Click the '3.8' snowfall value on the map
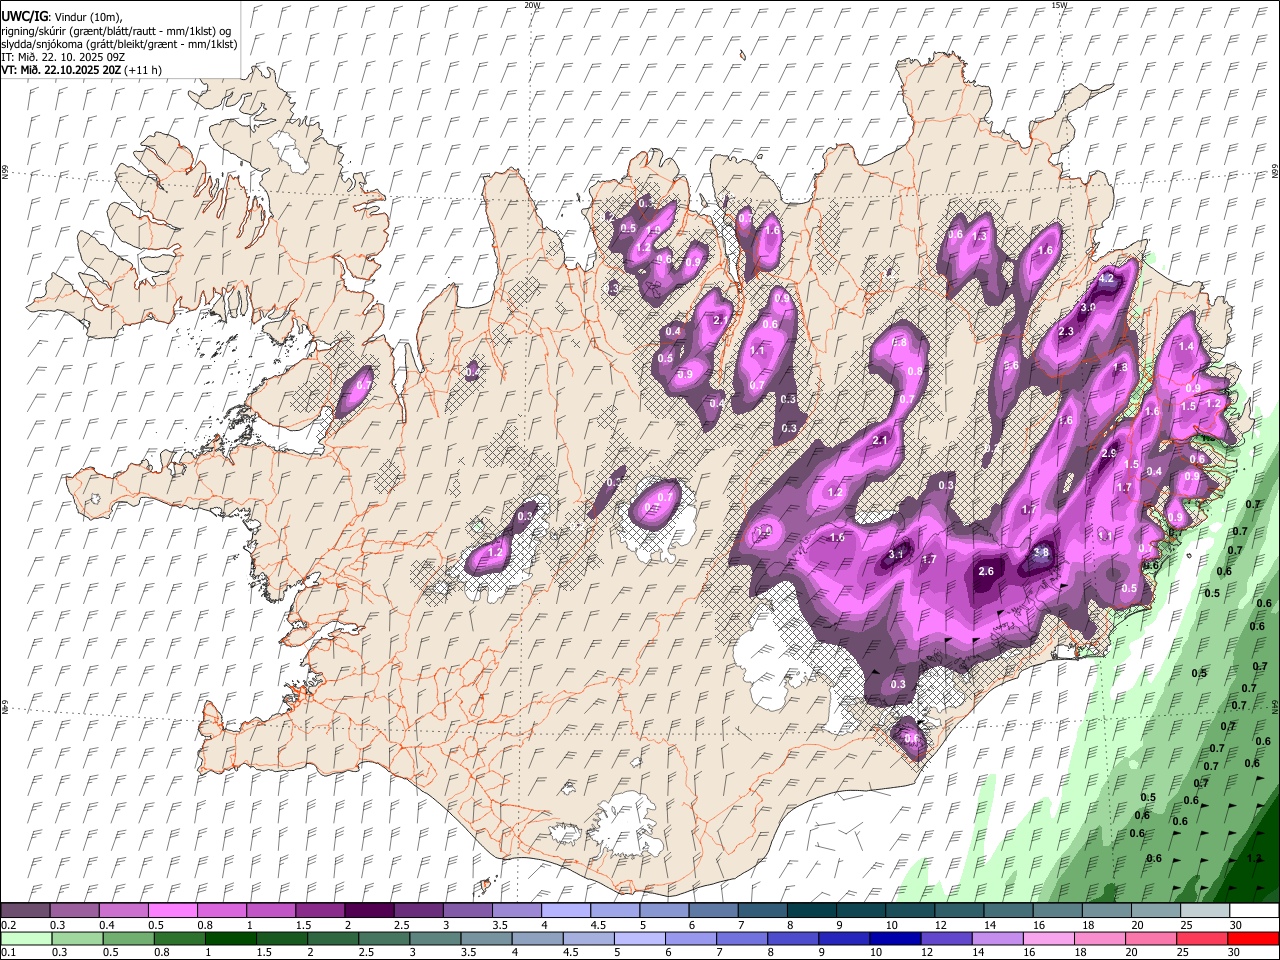 coord(1041,553)
